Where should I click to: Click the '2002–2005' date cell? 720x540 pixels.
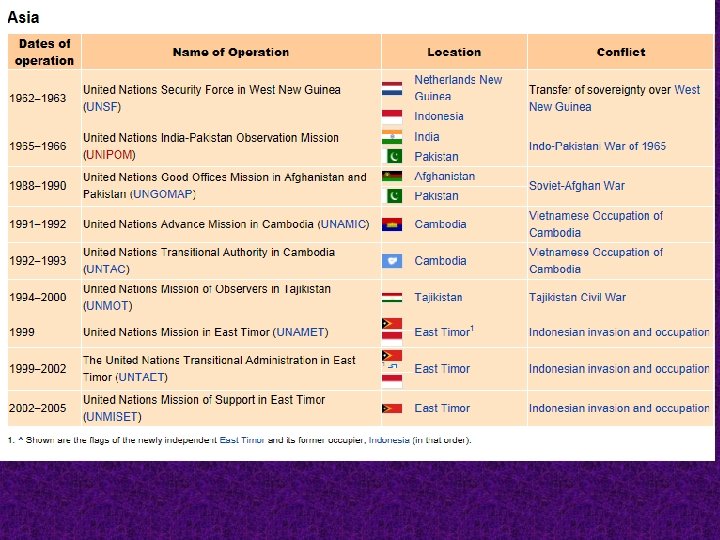click(x=38, y=408)
